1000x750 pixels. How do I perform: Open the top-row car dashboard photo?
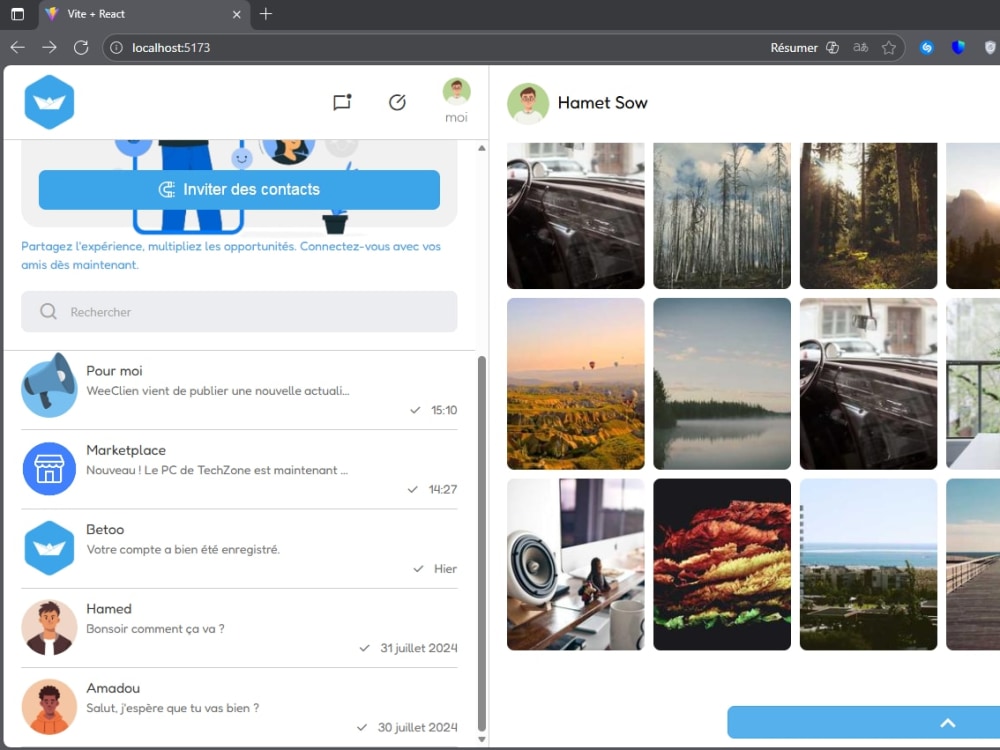575,216
